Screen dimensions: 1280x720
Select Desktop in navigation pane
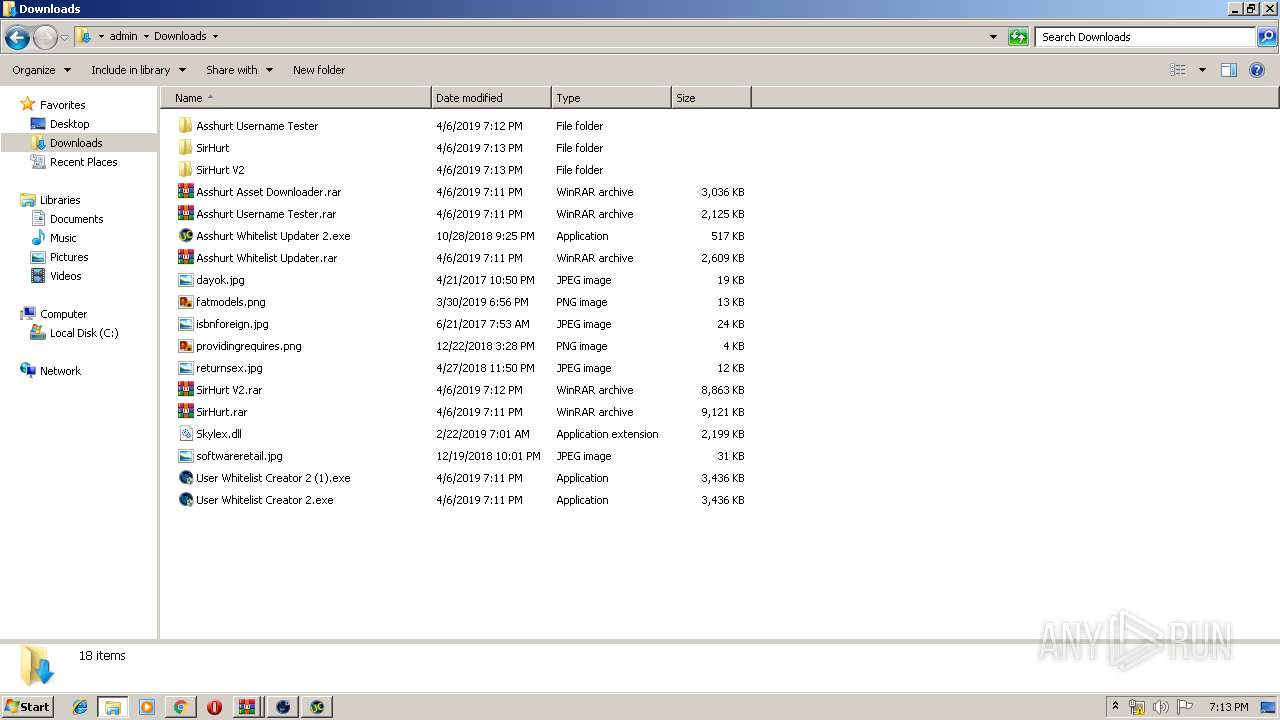[x=69, y=124]
